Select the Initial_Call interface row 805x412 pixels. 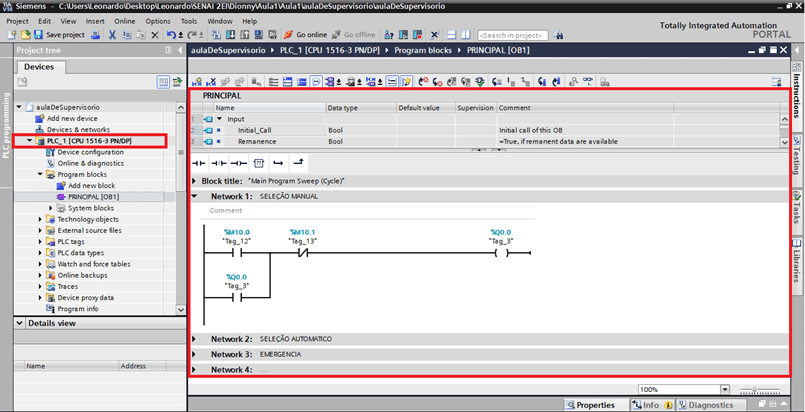click(485, 130)
